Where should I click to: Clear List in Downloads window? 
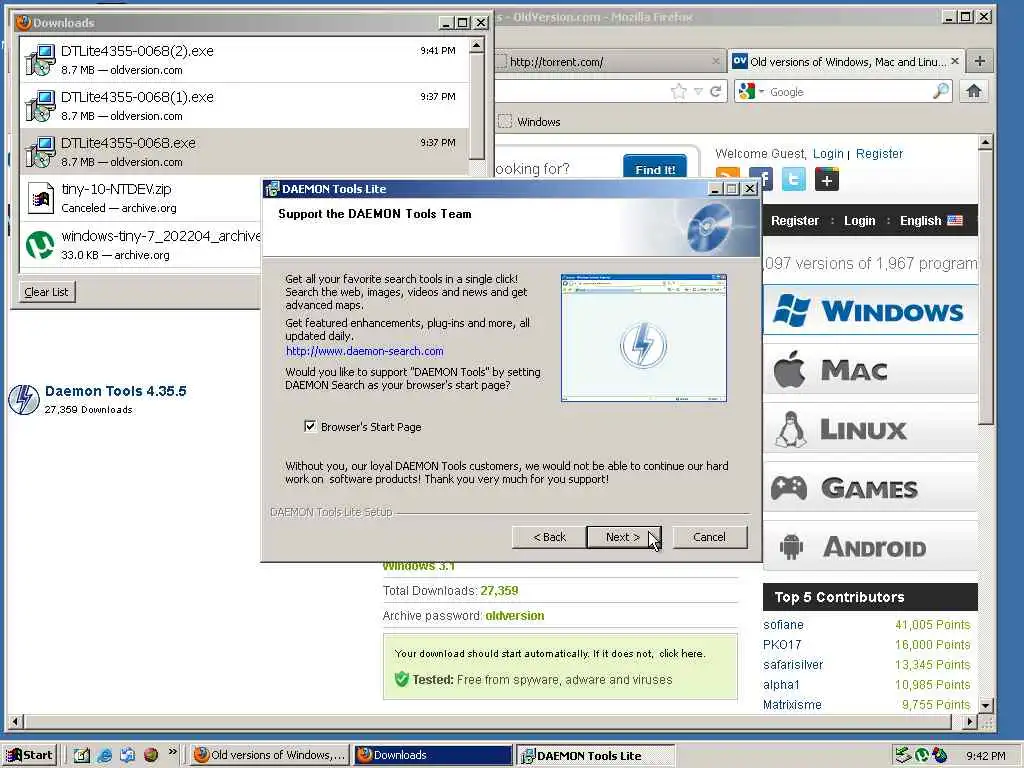click(x=46, y=292)
